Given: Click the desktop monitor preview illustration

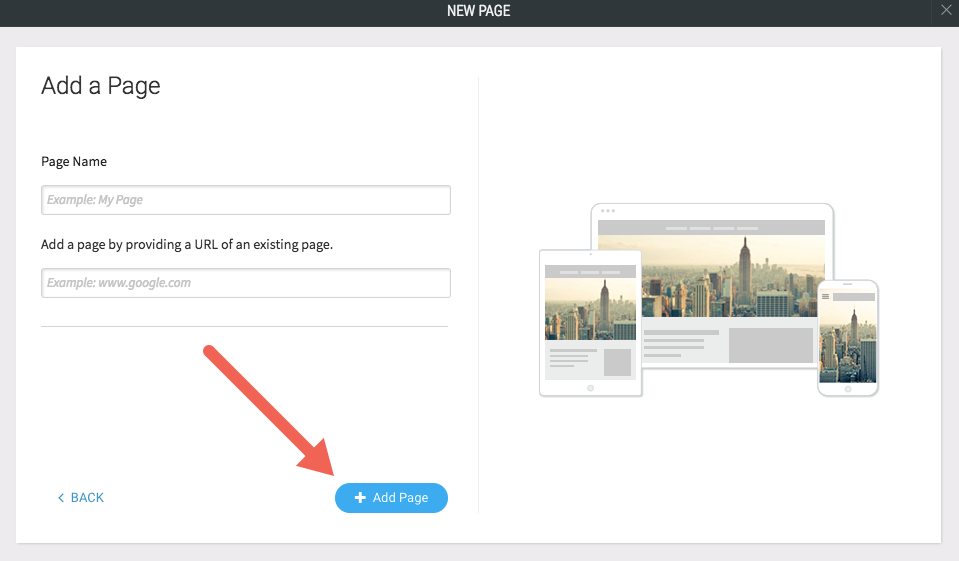Looking at the screenshot, I should pos(713,285).
